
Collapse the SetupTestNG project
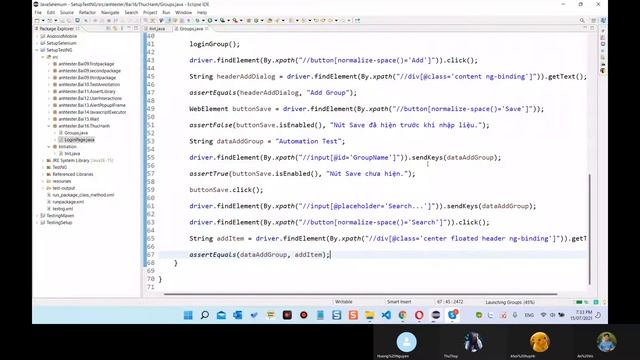[x=37, y=50]
